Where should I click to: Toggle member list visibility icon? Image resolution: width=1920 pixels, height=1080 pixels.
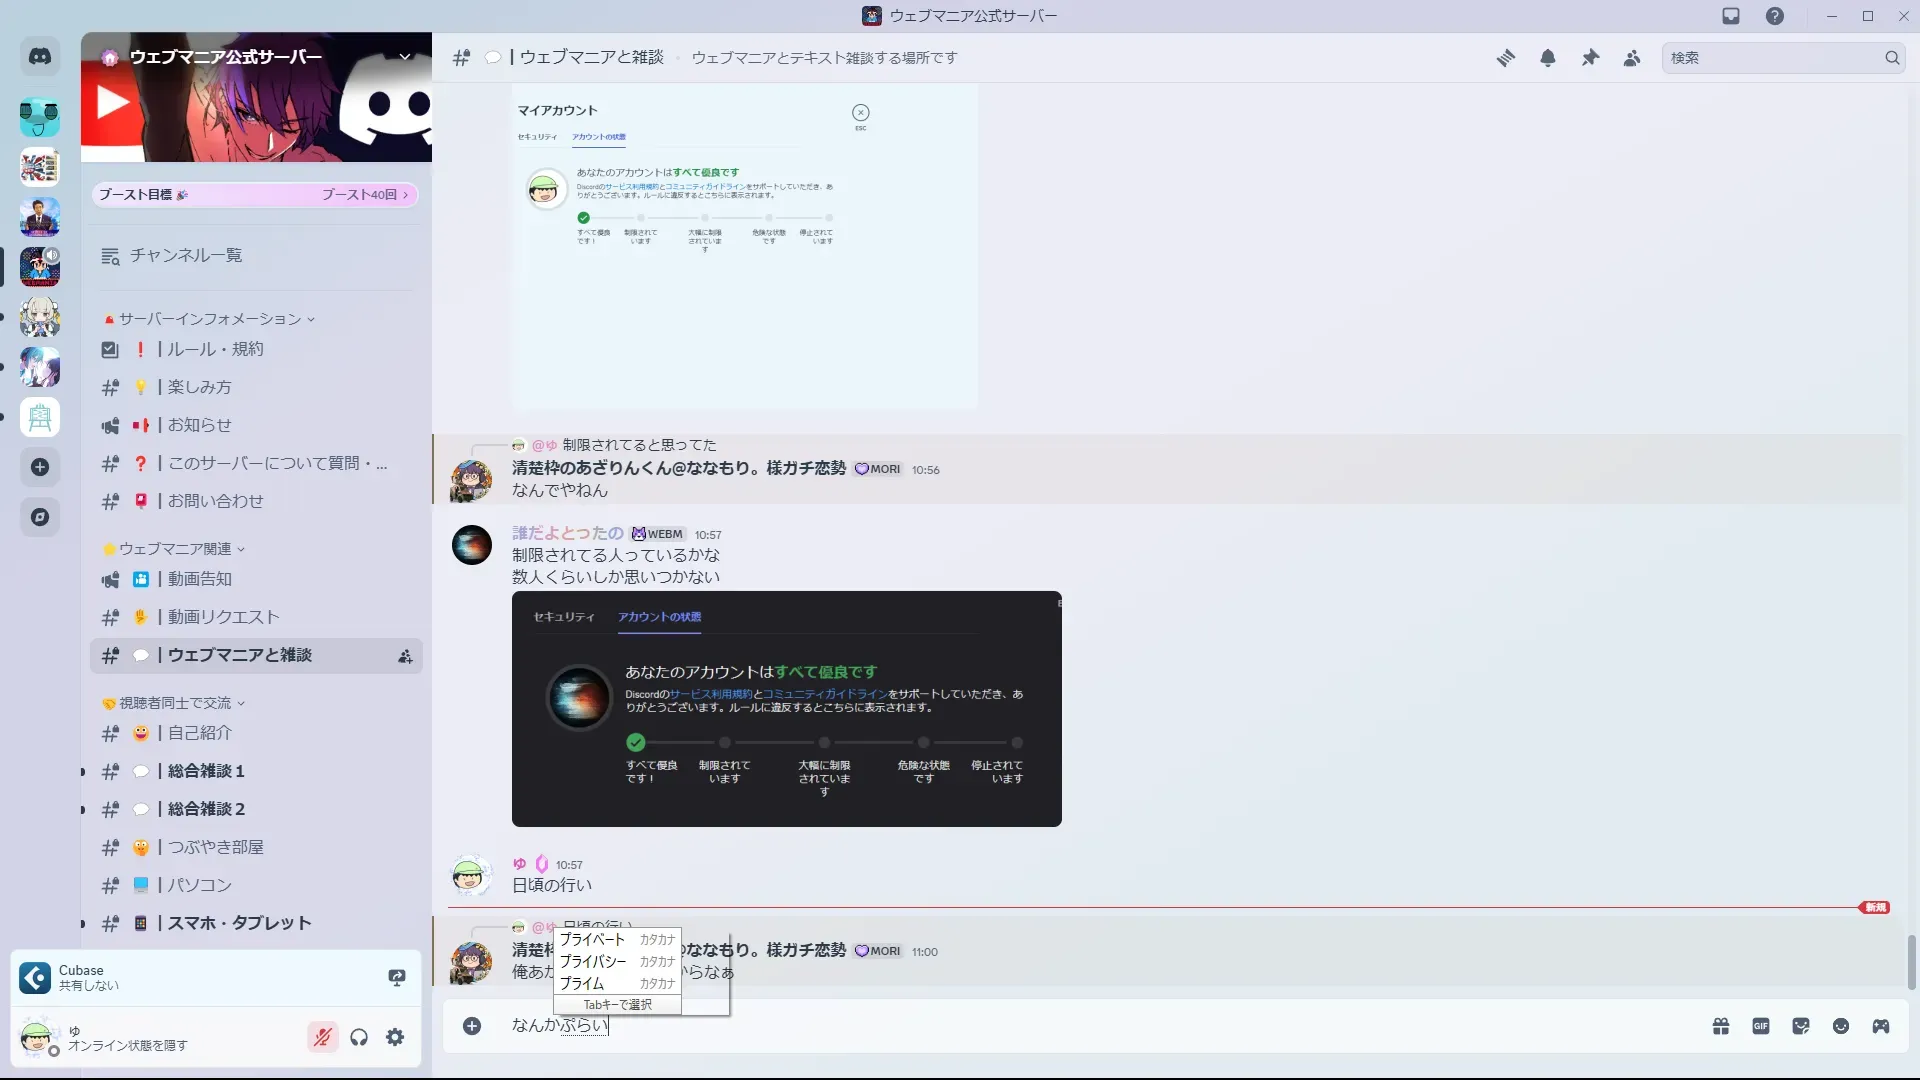1632,58
